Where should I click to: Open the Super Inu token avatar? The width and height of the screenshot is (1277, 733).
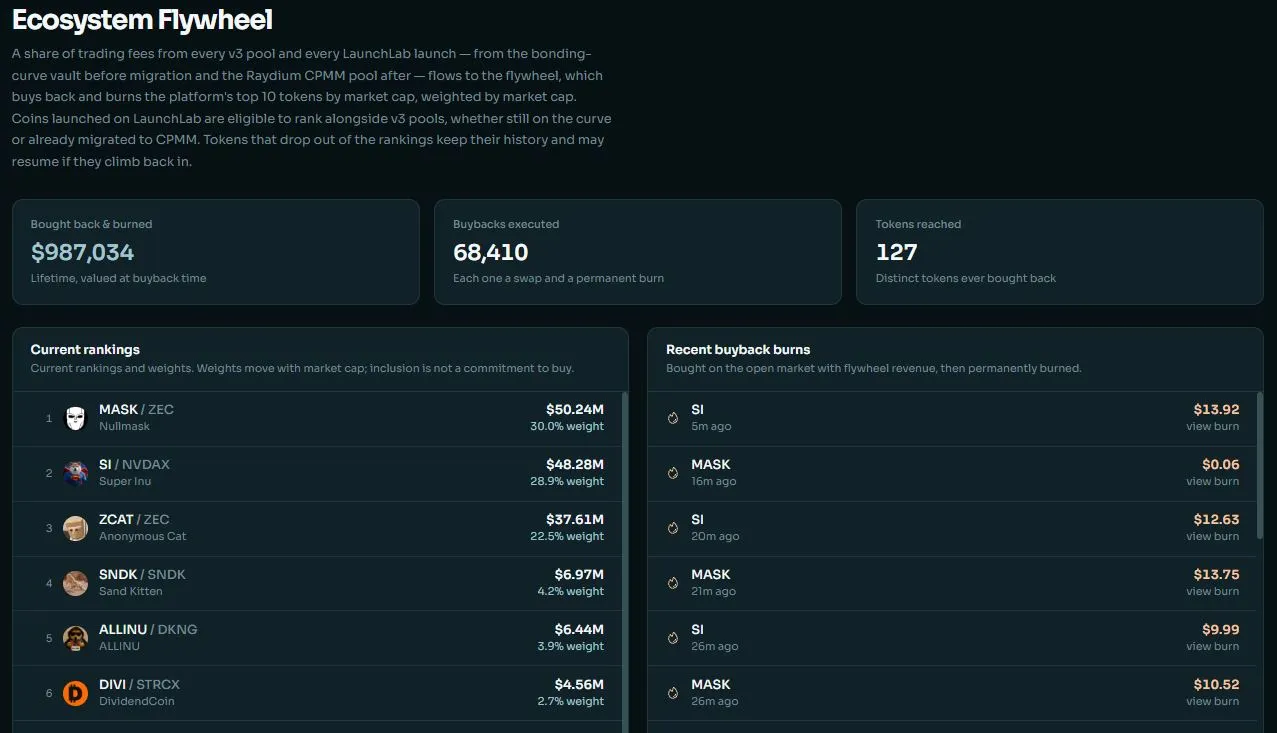tap(76, 473)
